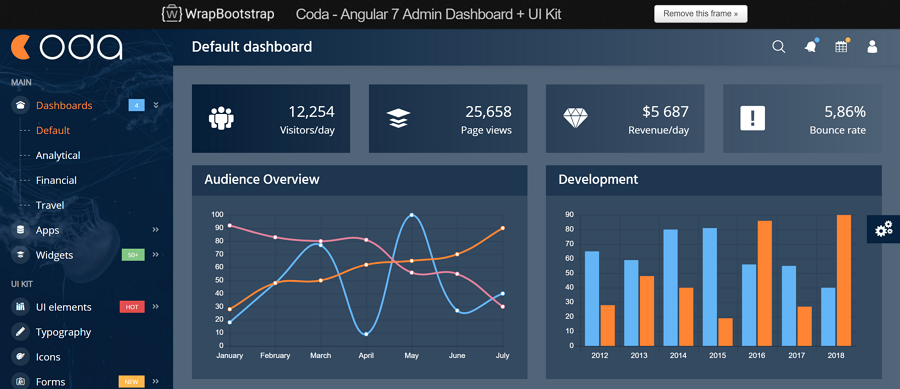Open the Apps menu item
The height and width of the screenshot is (389, 900).
pos(48,230)
